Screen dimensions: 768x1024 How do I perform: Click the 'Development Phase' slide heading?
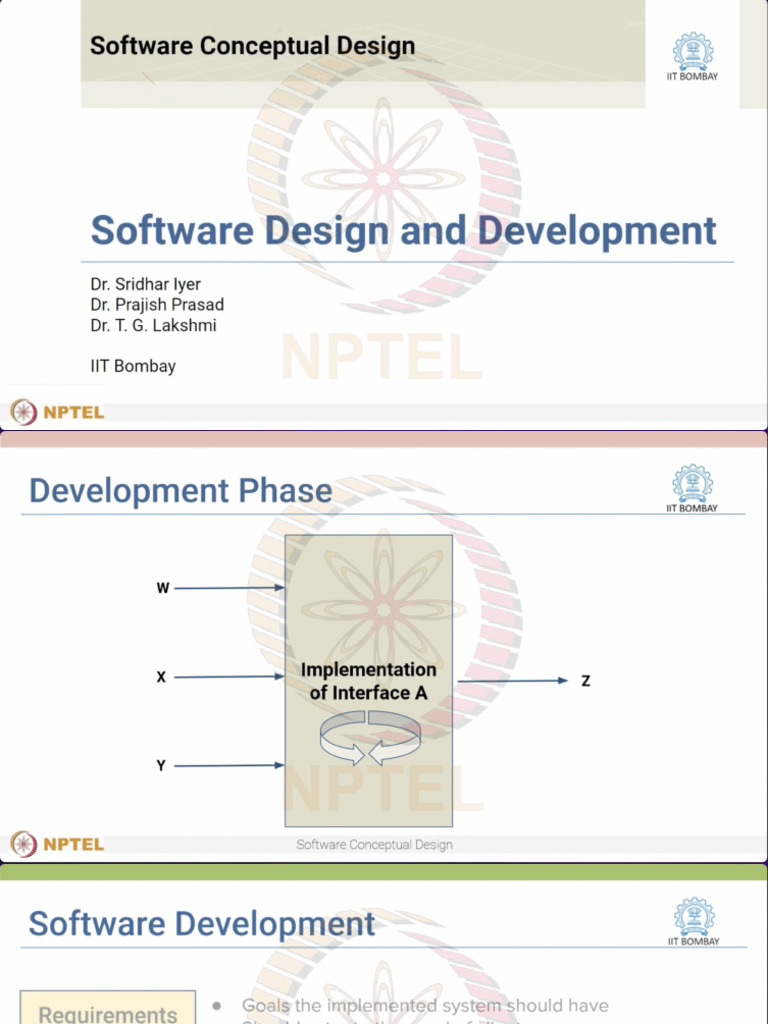(x=180, y=490)
